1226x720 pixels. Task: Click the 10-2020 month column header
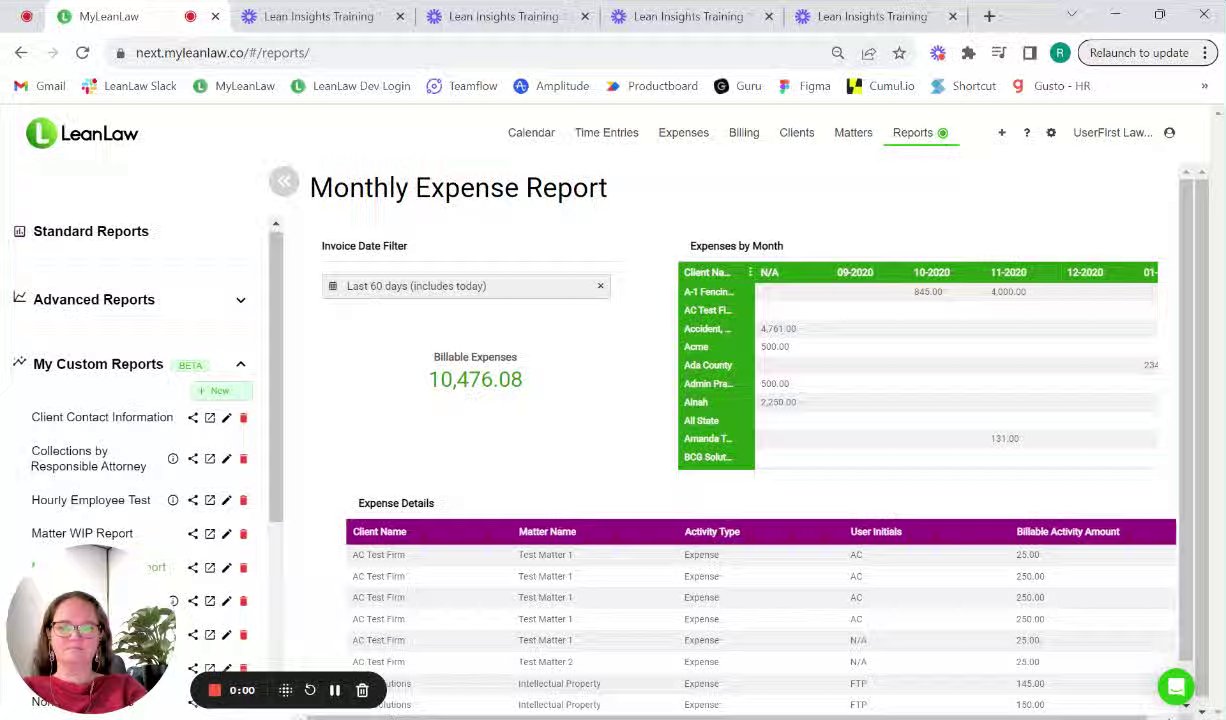coord(931,273)
